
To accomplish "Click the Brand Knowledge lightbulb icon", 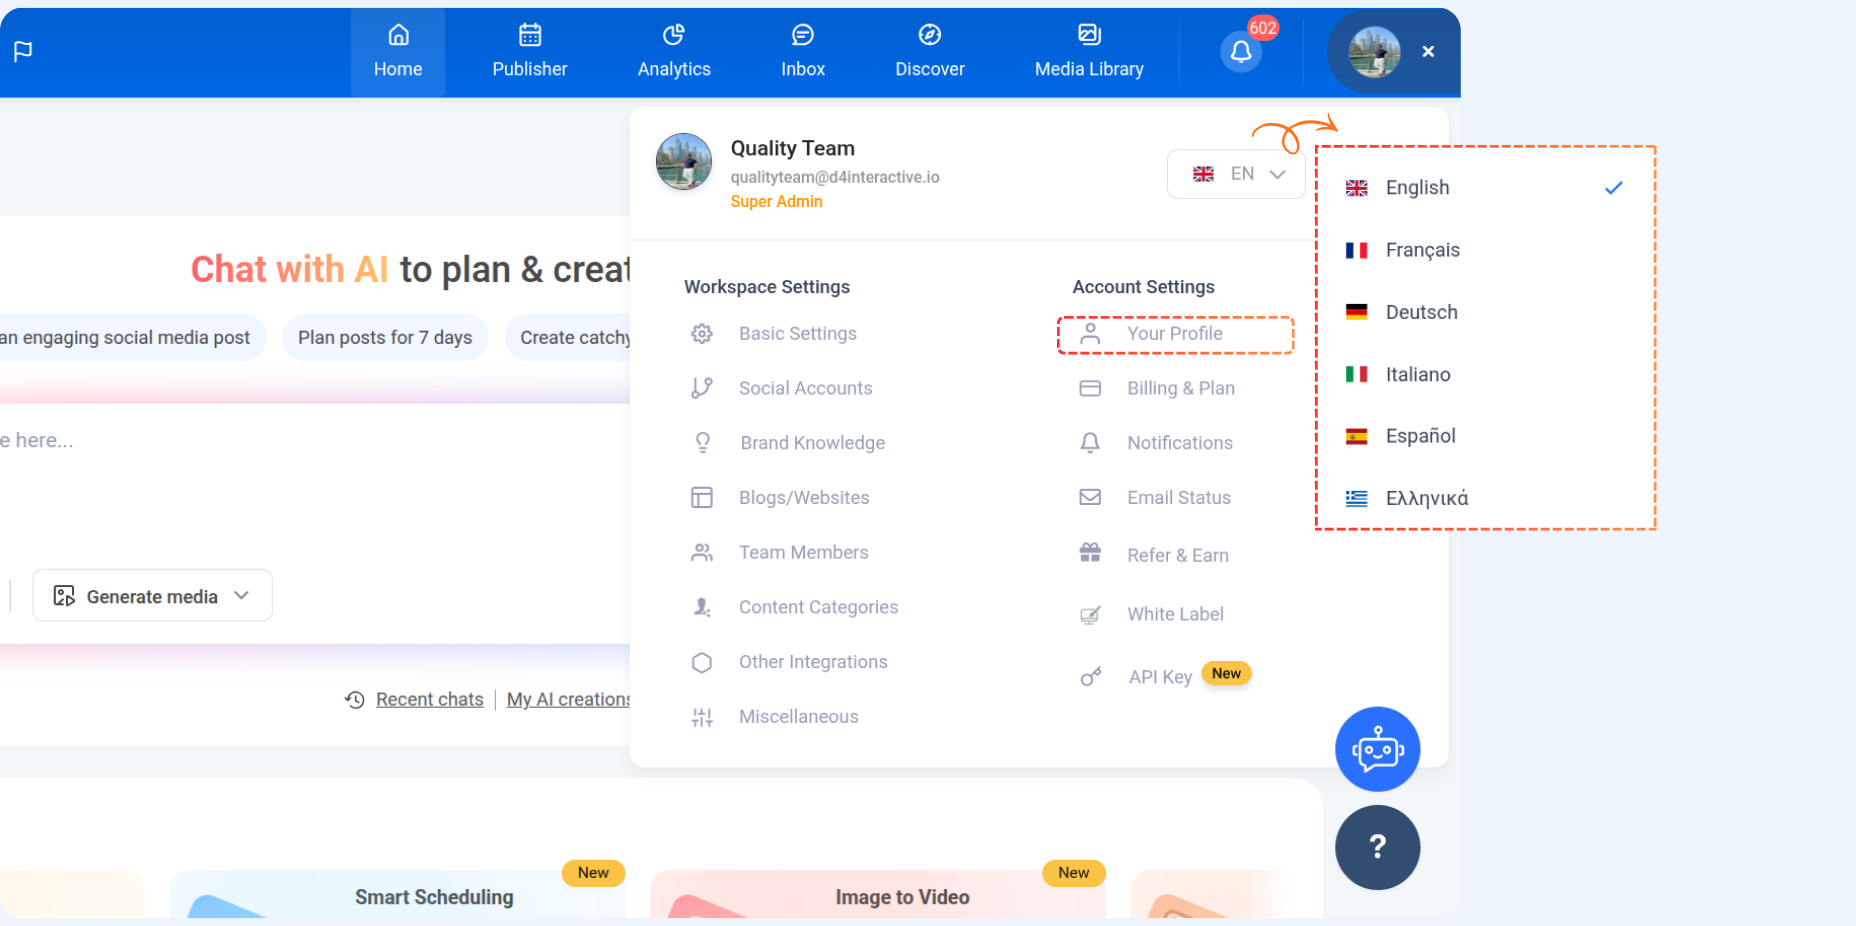I will (703, 443).
